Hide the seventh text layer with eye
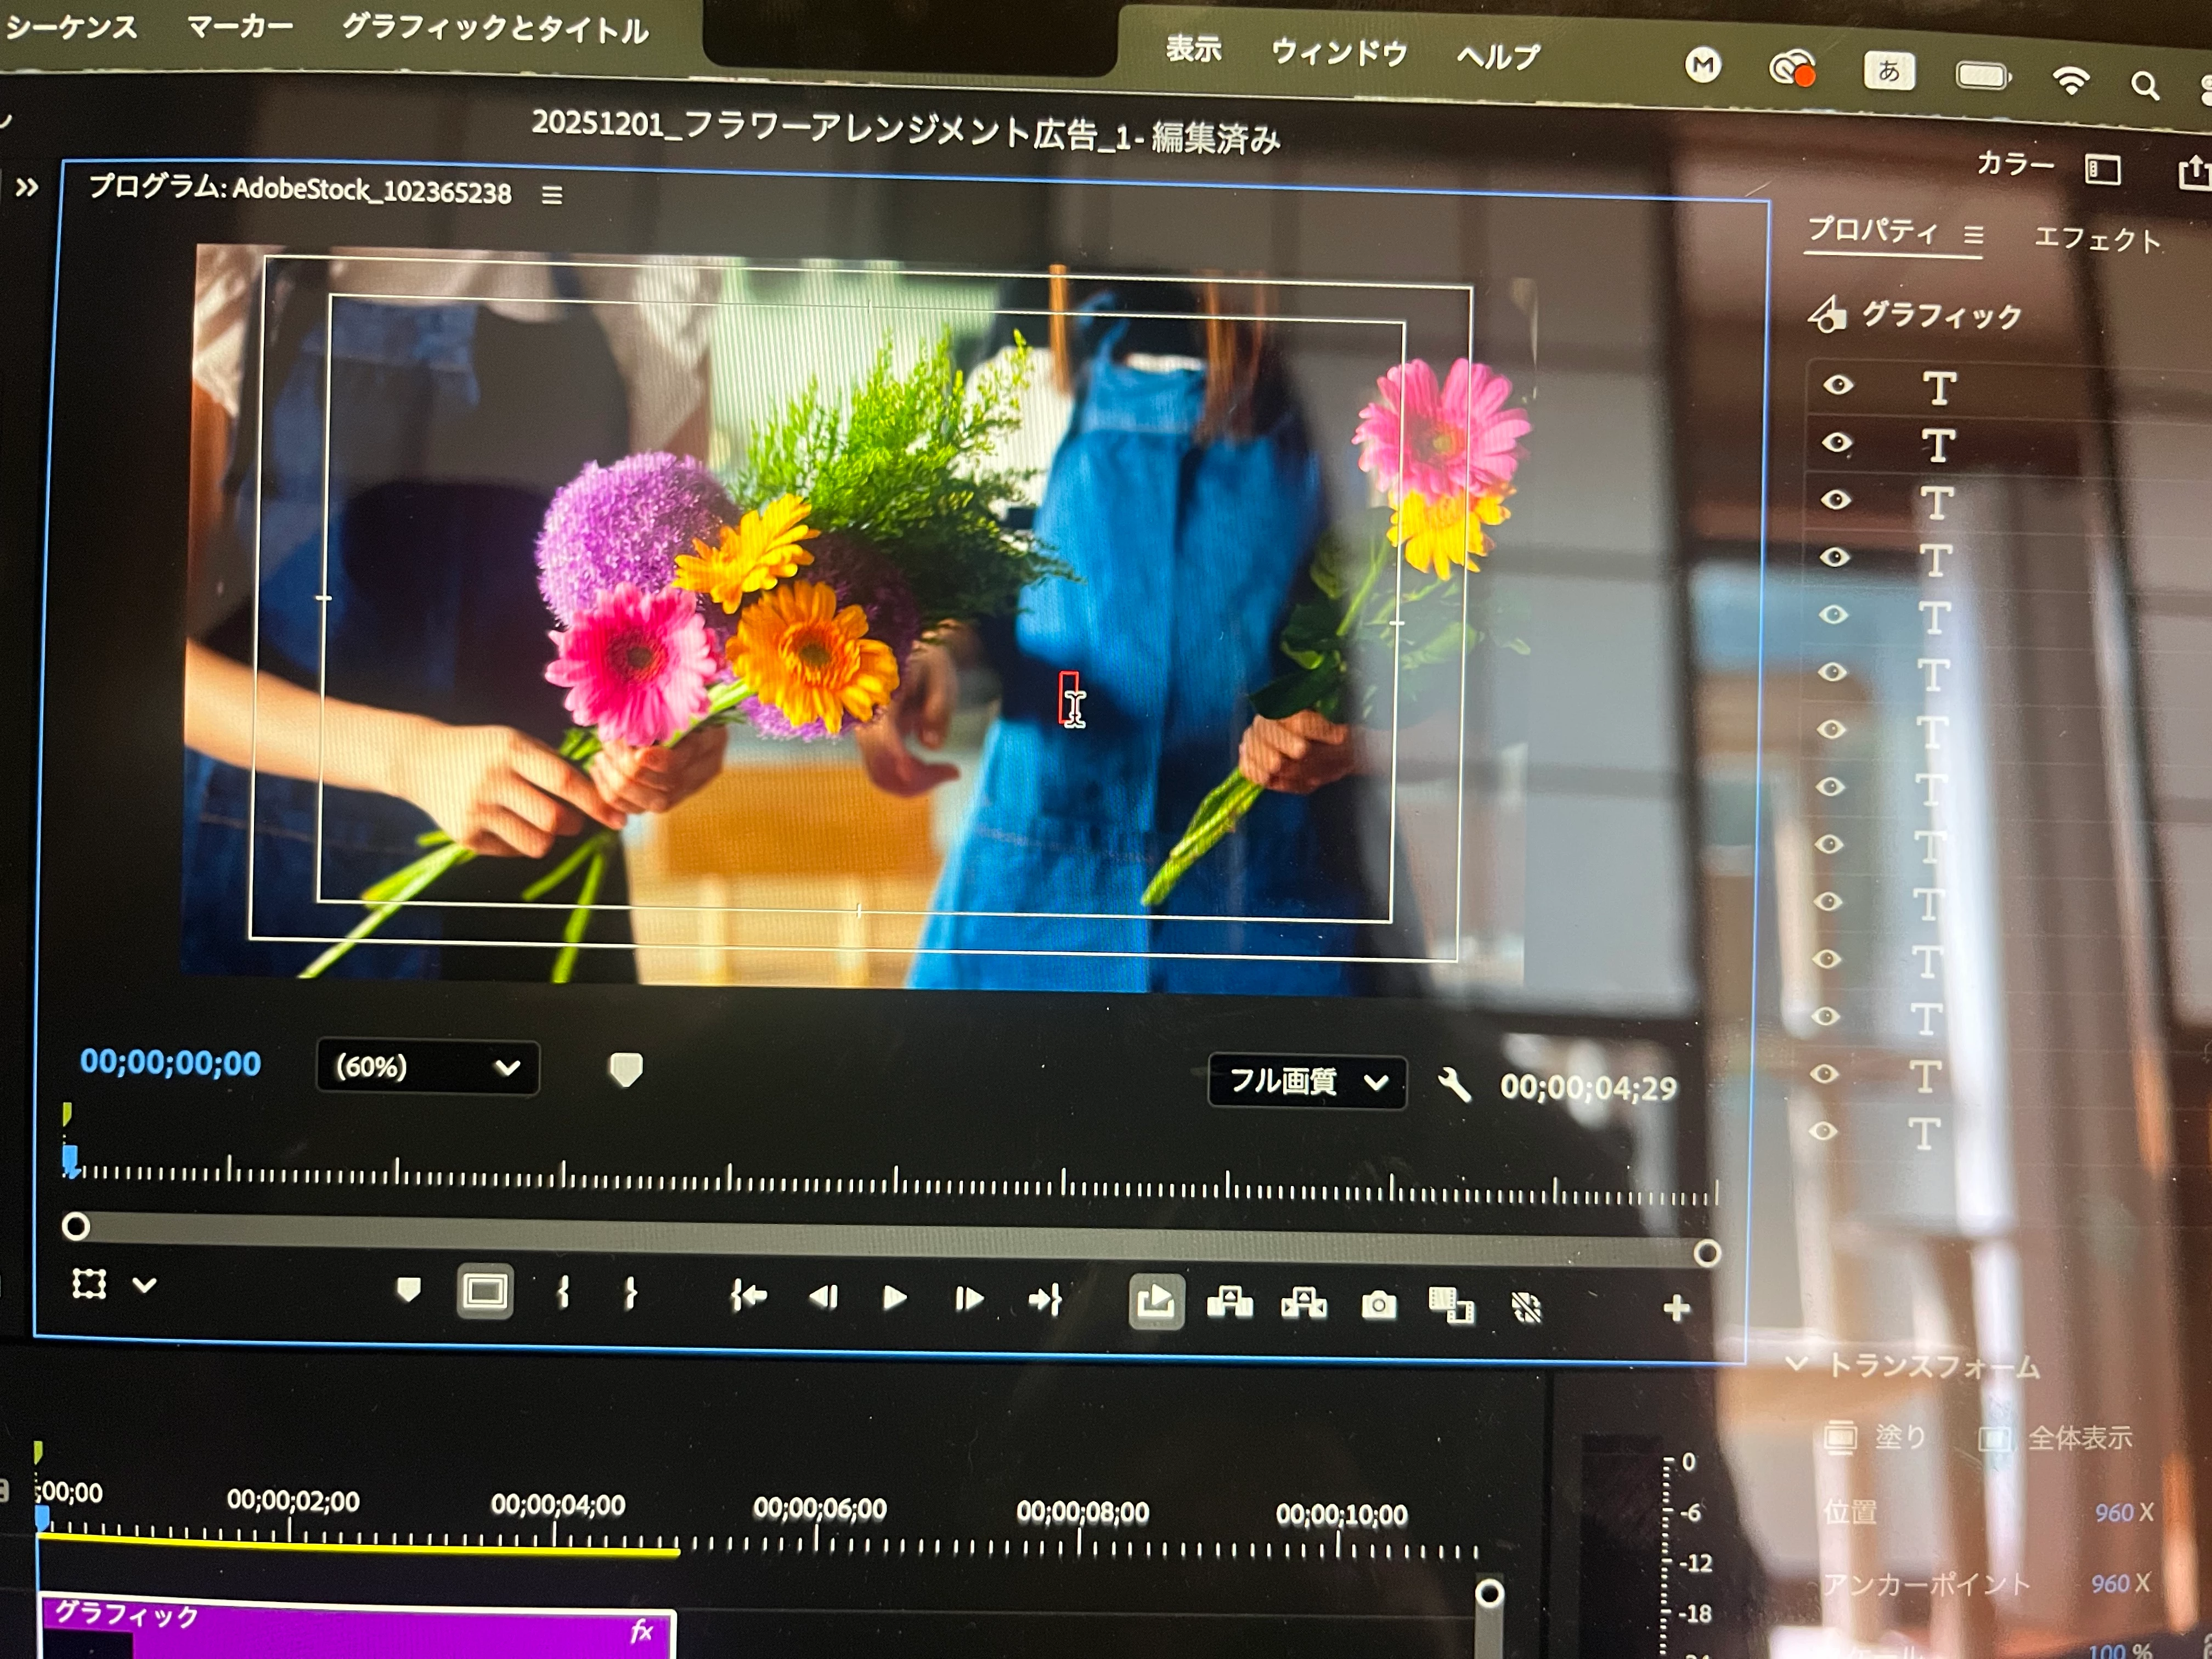The width and height of the screenshot is (2212, 1659). [1832, 729]
